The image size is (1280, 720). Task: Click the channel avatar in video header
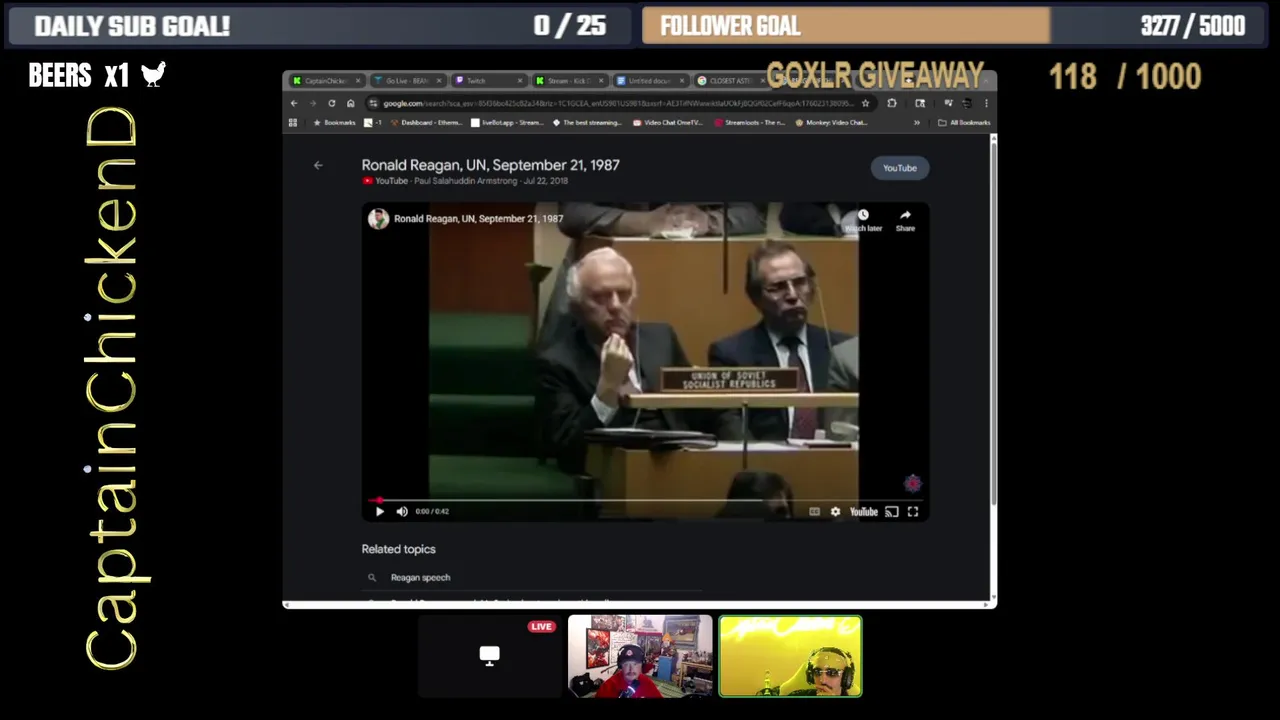378,218
